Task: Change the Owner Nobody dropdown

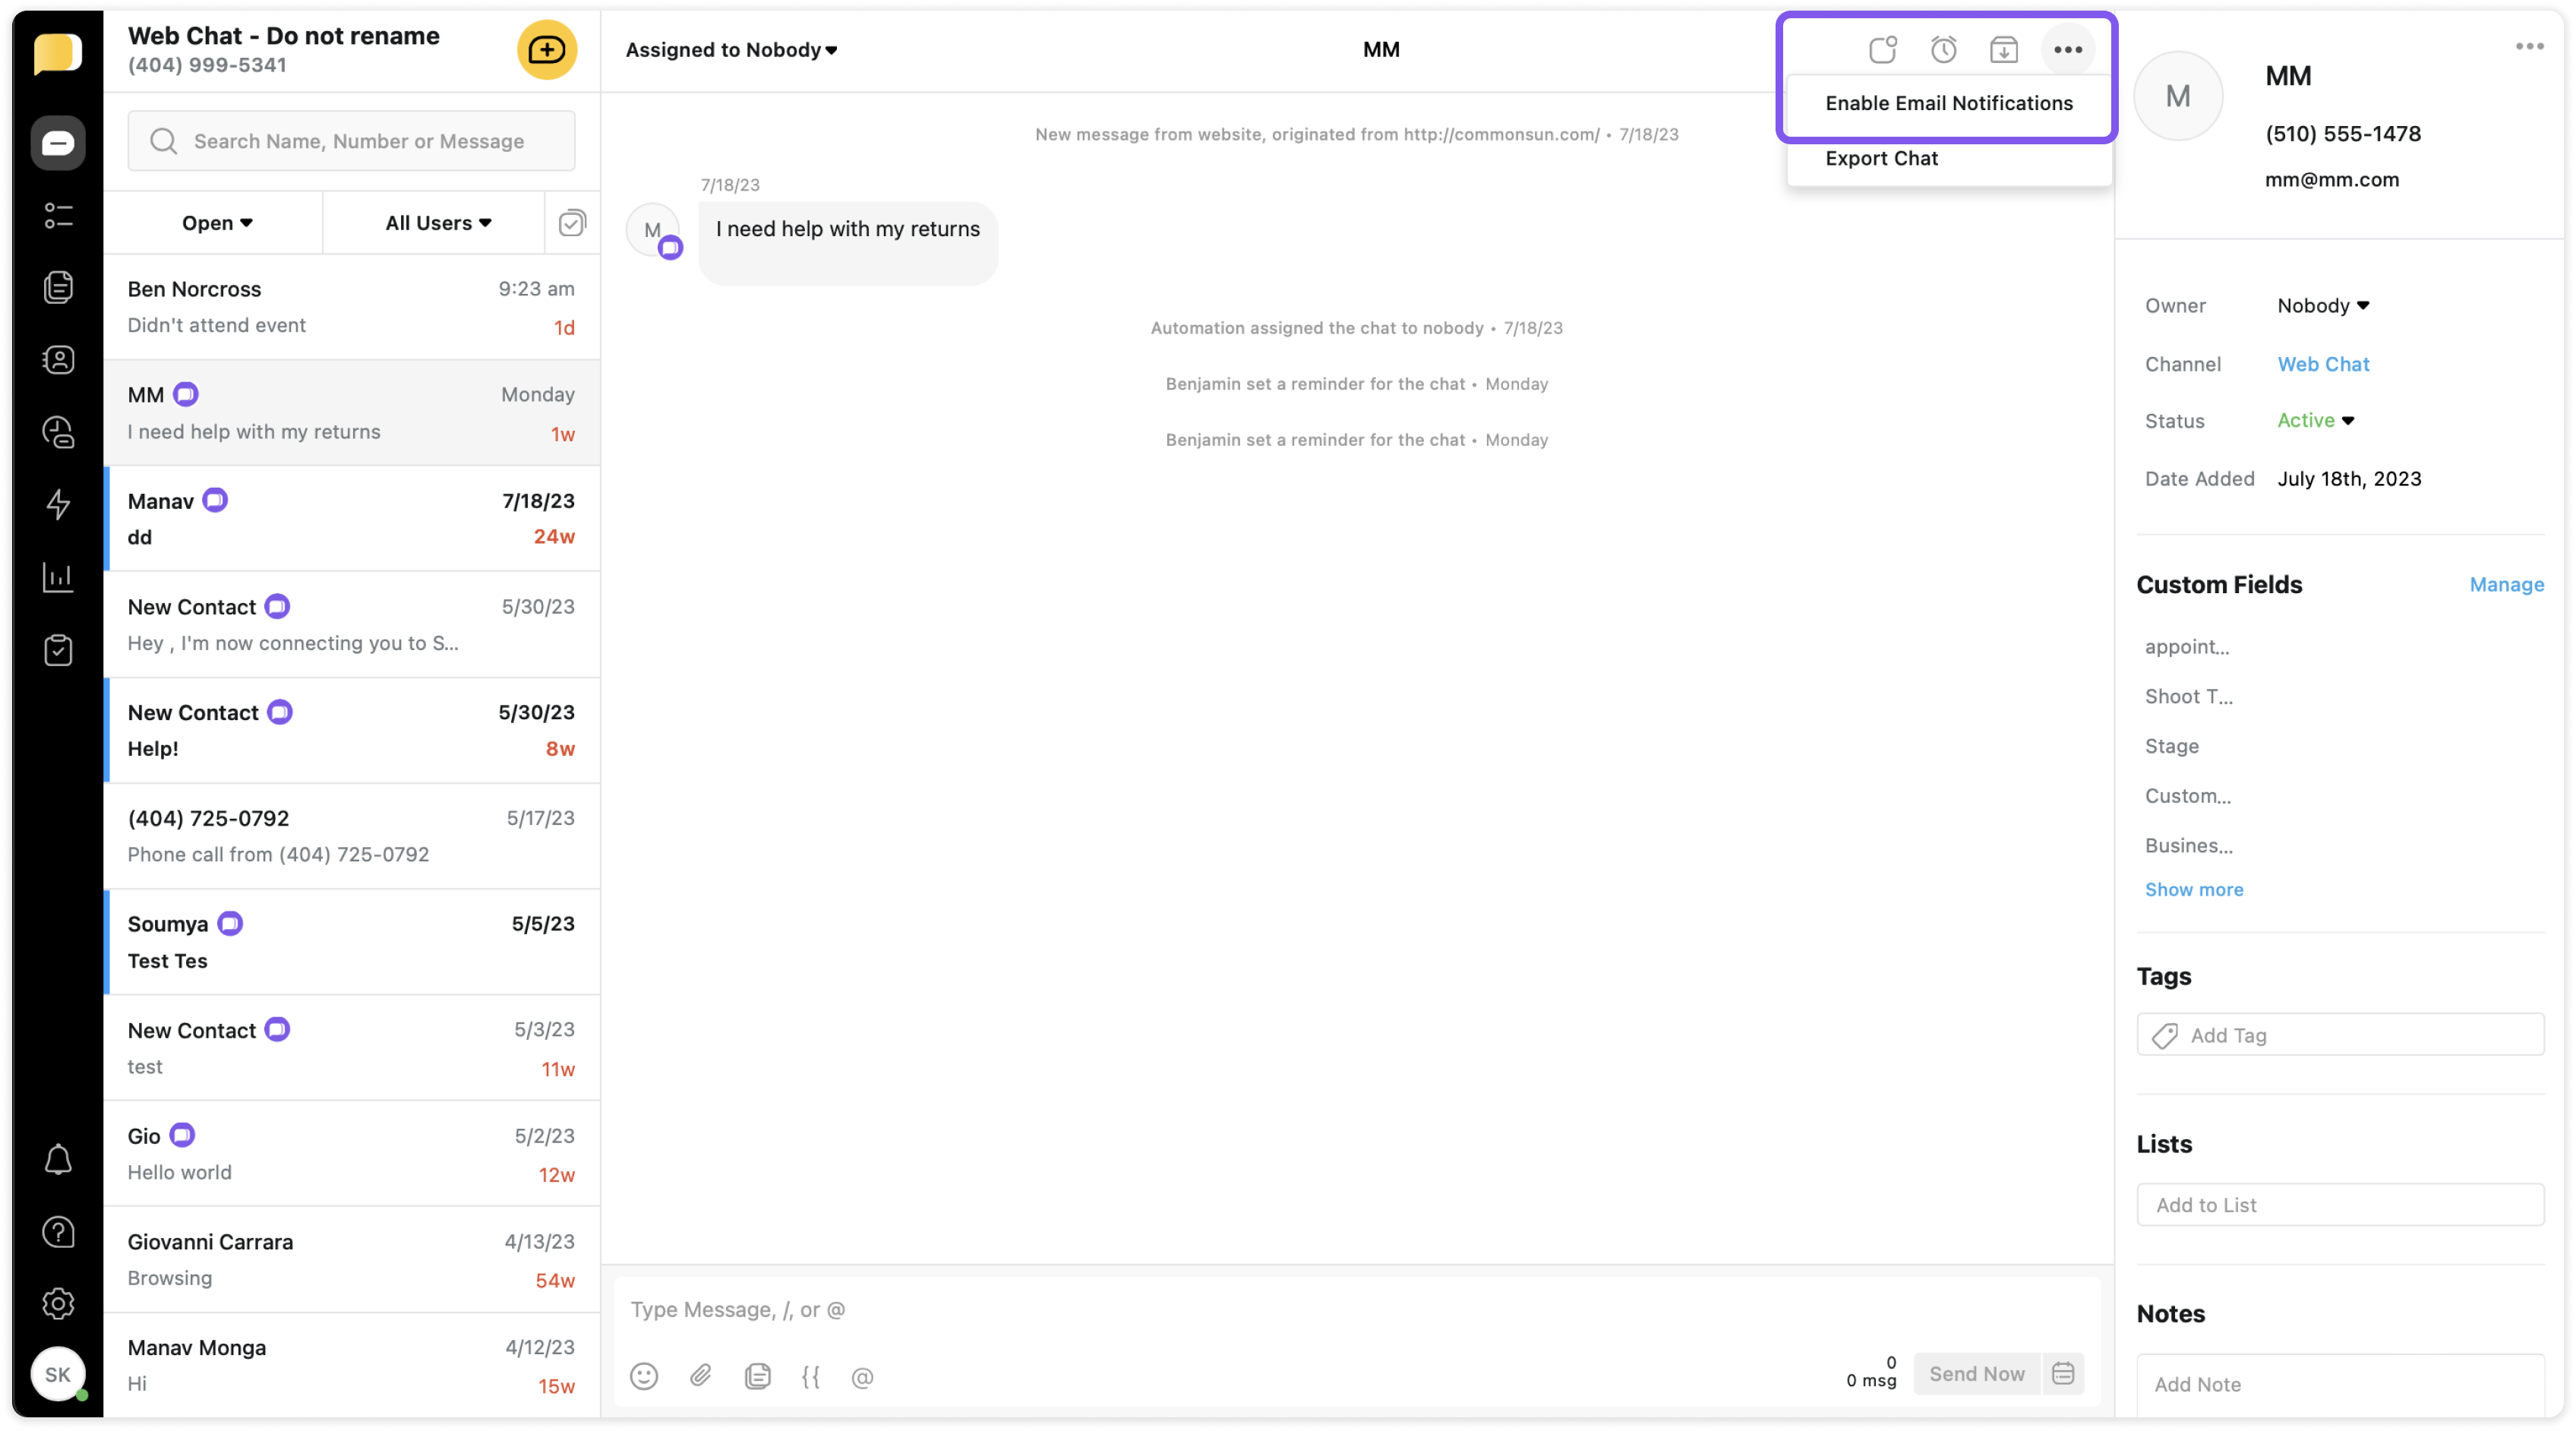Action: pos(2323,305)
